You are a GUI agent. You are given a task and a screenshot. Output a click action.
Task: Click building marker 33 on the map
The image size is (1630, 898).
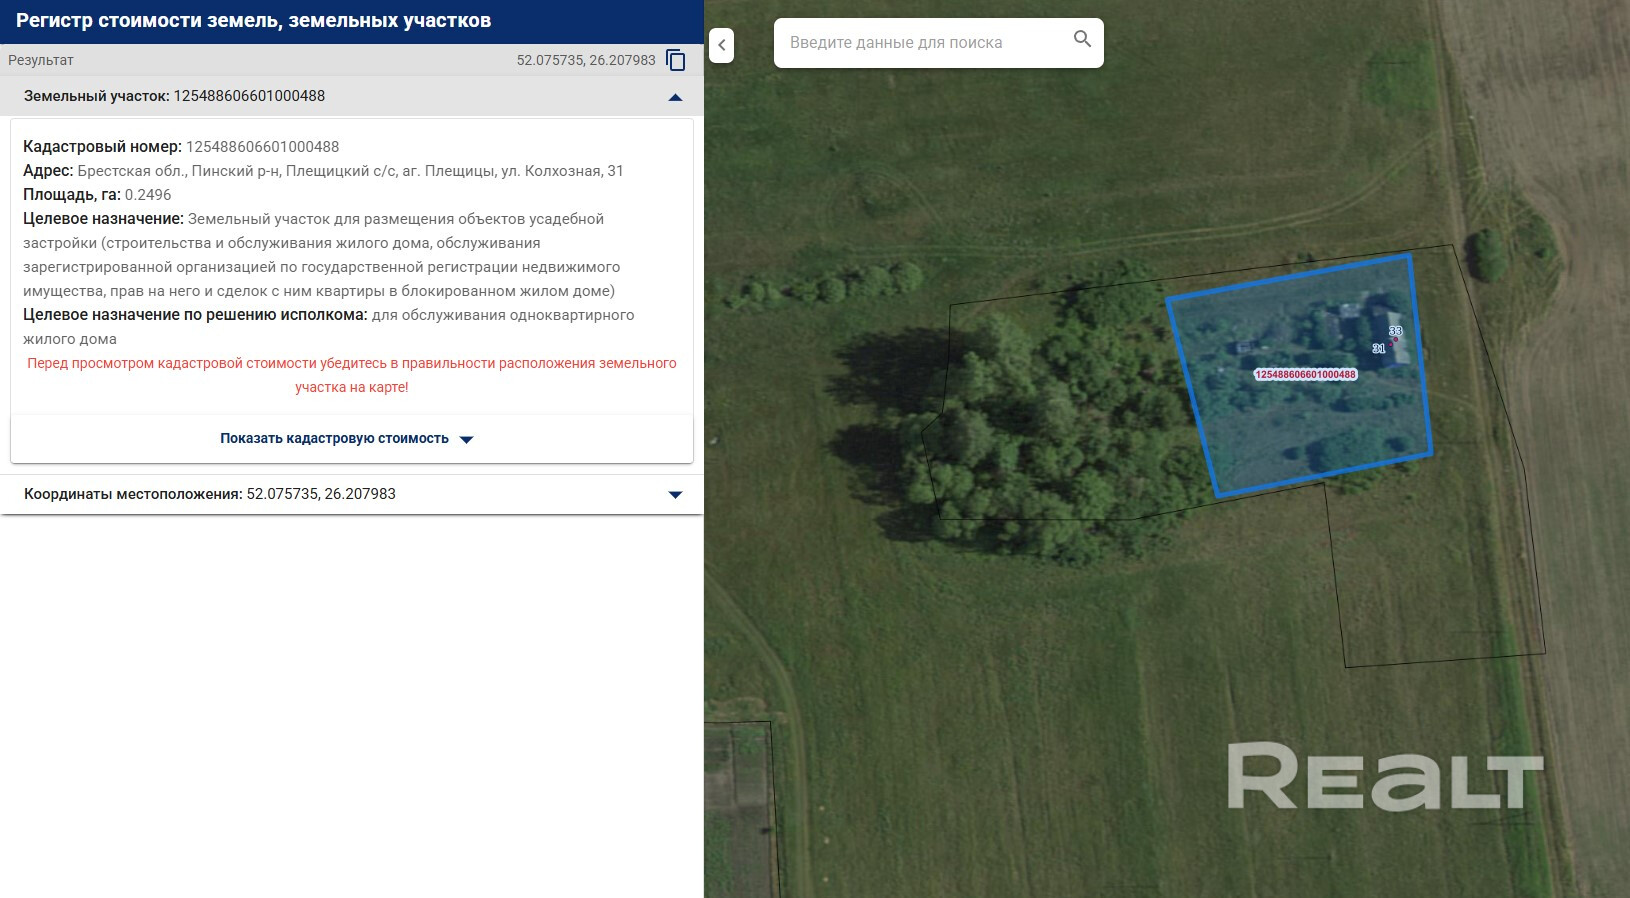point(1395,331)
